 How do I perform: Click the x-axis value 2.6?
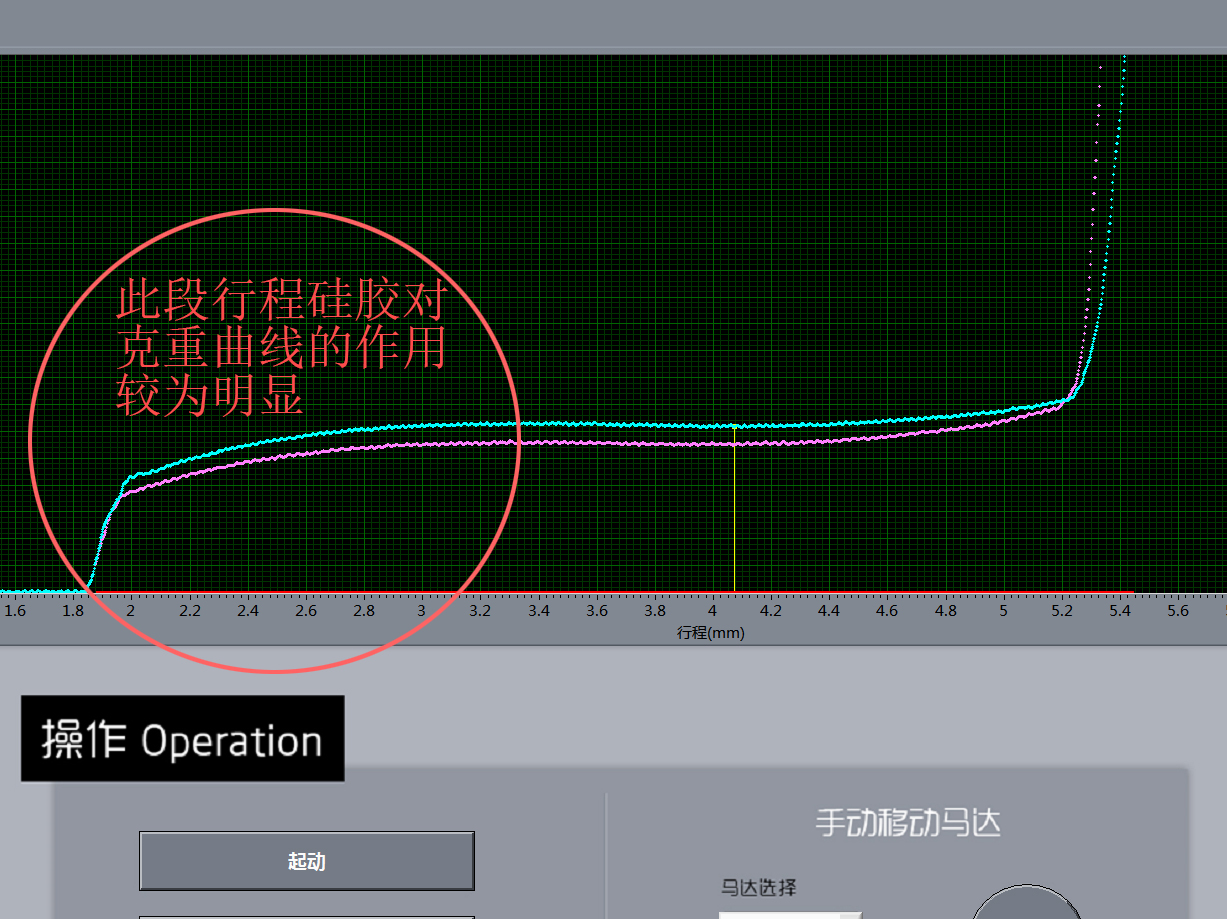305,610
